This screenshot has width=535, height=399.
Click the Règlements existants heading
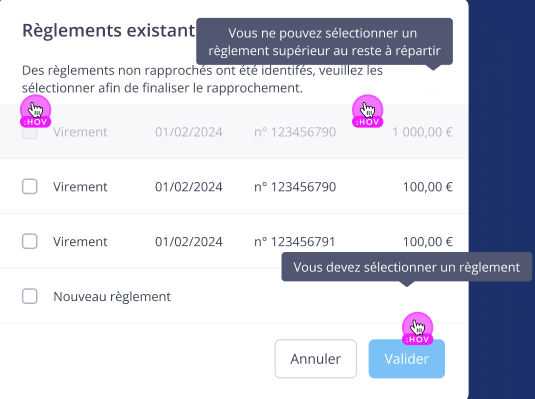[109, 30]
